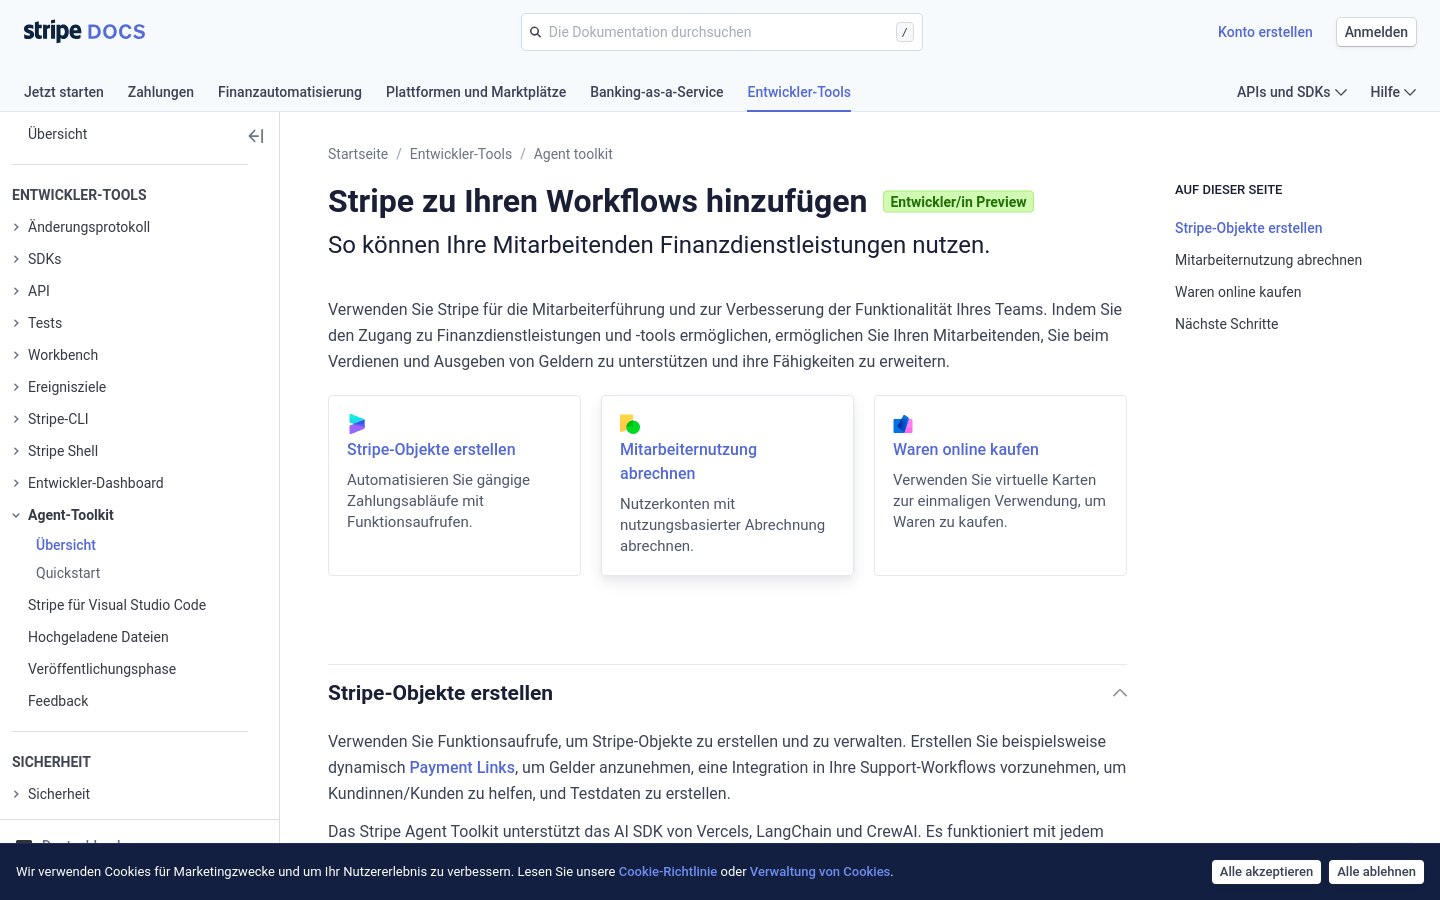Open the Jetzt starten tab
1440x900 pixels.
pyautogui.click(x=64, y=92)
